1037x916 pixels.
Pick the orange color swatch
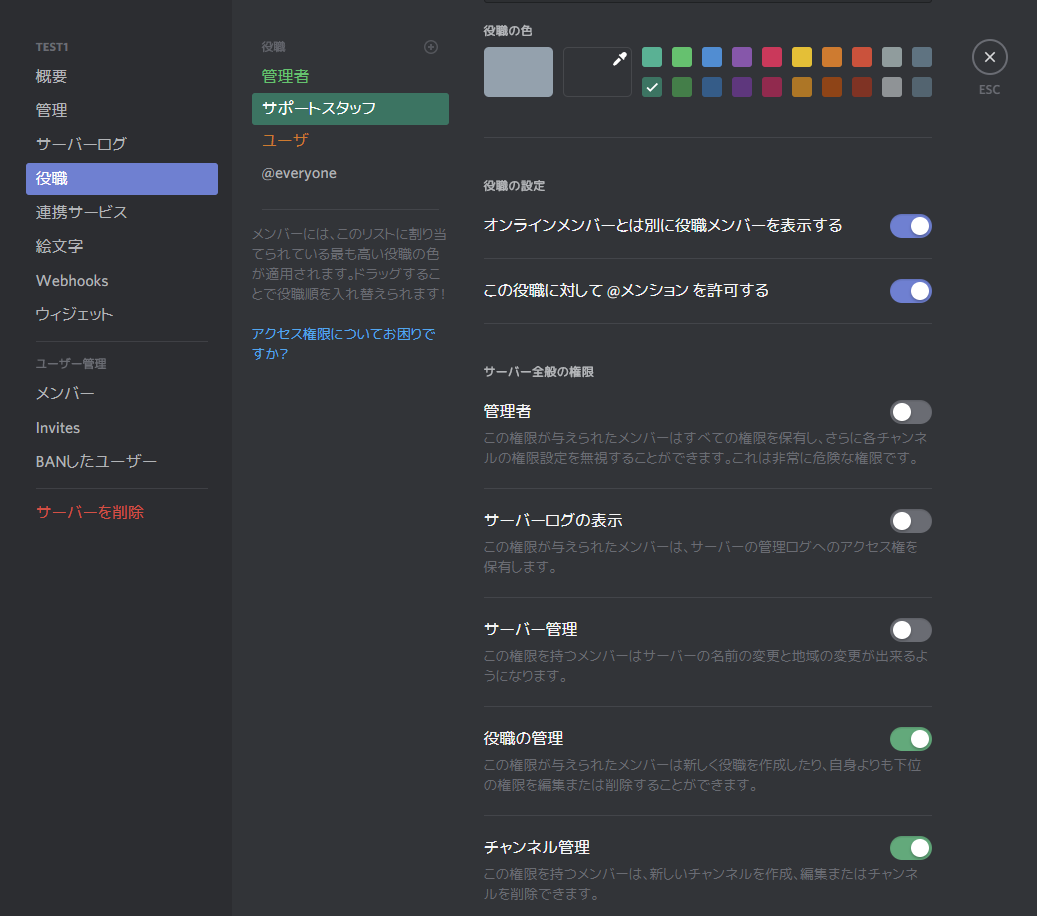(x=832, y=57)
